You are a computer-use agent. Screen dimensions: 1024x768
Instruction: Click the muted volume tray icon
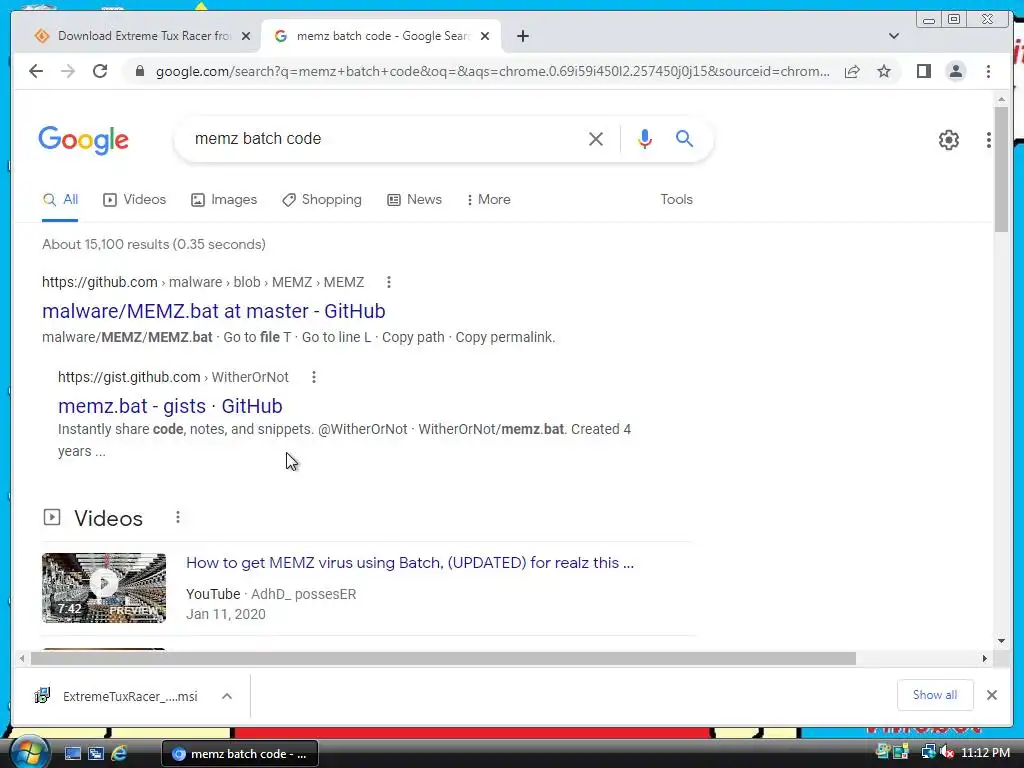(948, 752)
